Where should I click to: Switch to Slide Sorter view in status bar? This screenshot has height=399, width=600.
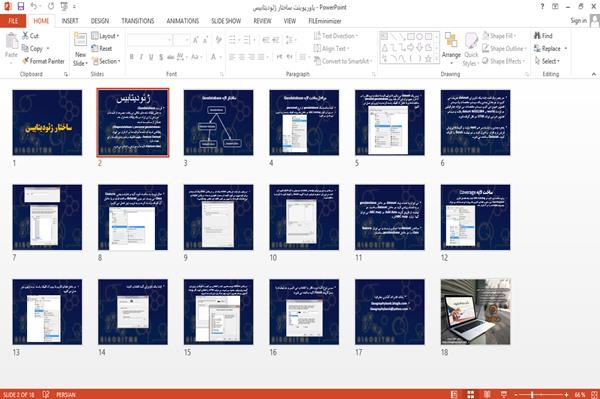pyautogui.click(x=470, y=394)
